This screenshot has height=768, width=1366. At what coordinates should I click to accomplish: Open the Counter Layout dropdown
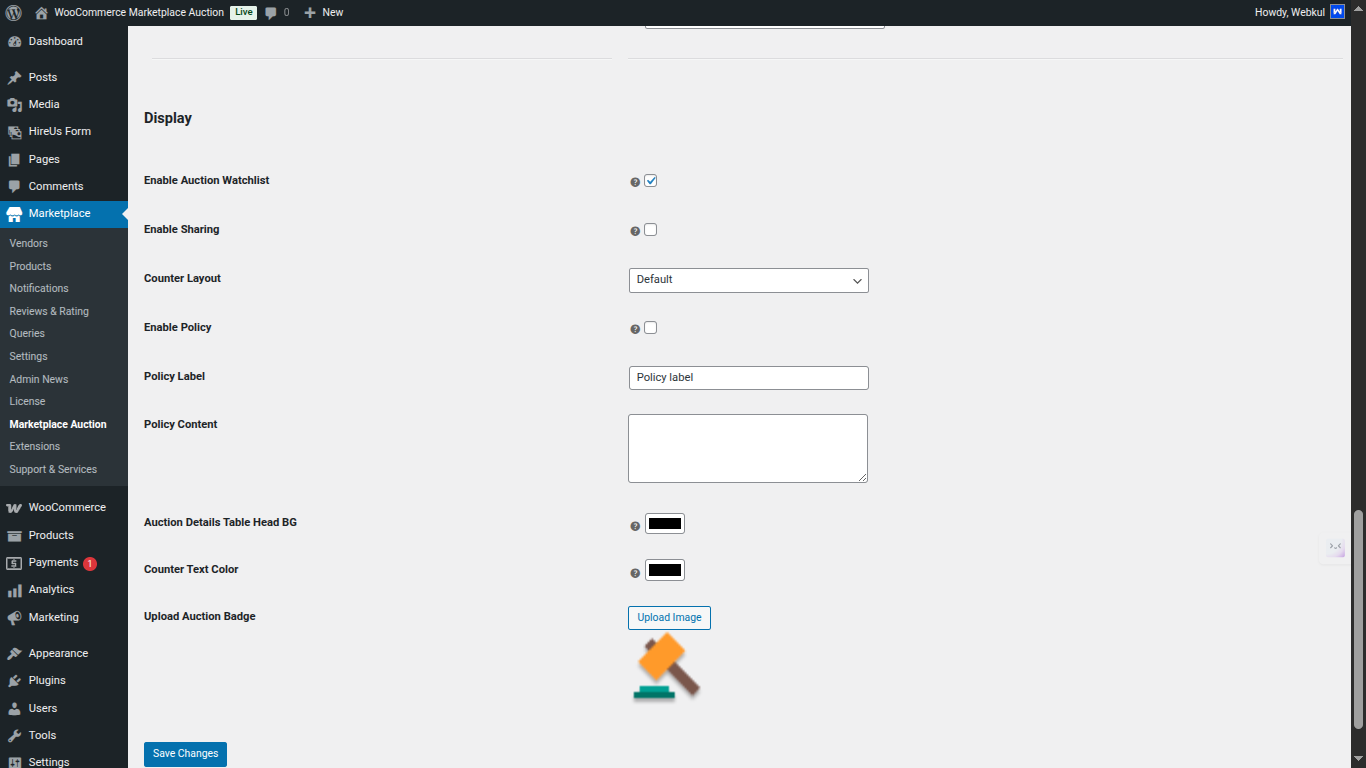coord(747,280)
